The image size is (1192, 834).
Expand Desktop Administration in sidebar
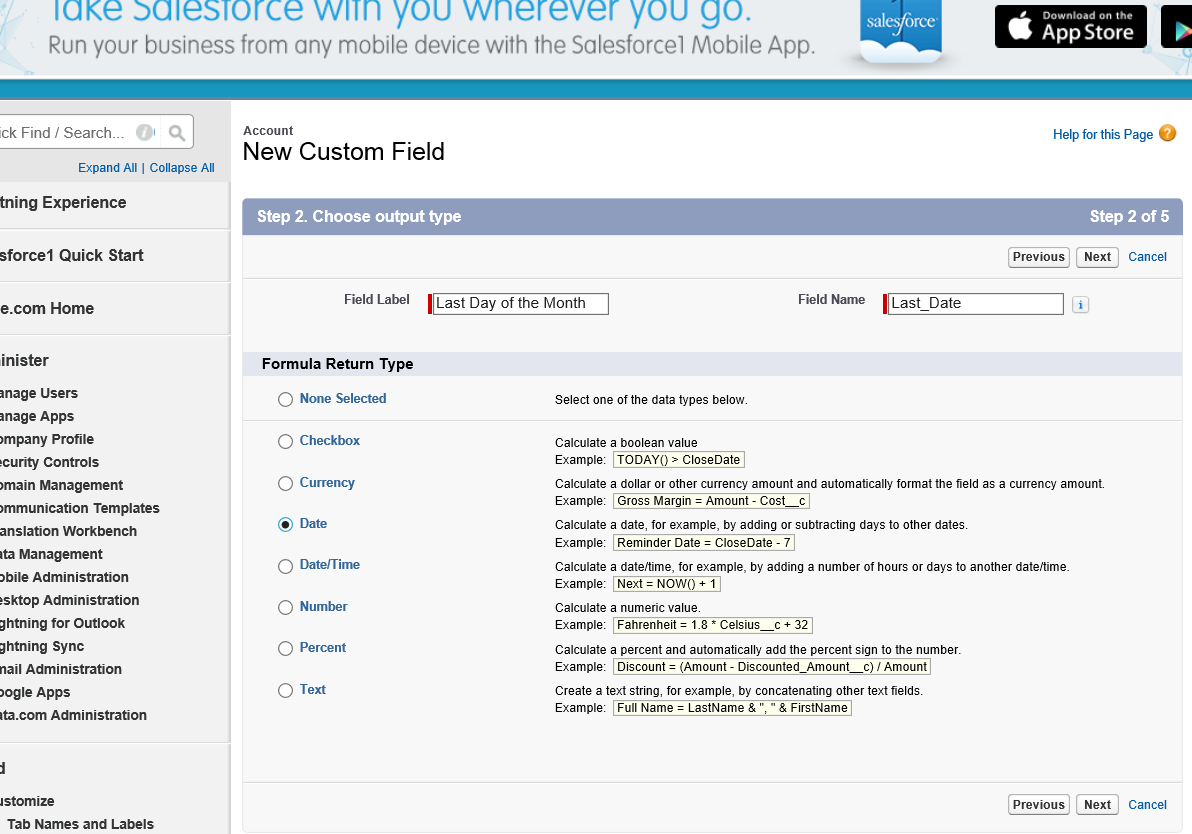[69, 600]
